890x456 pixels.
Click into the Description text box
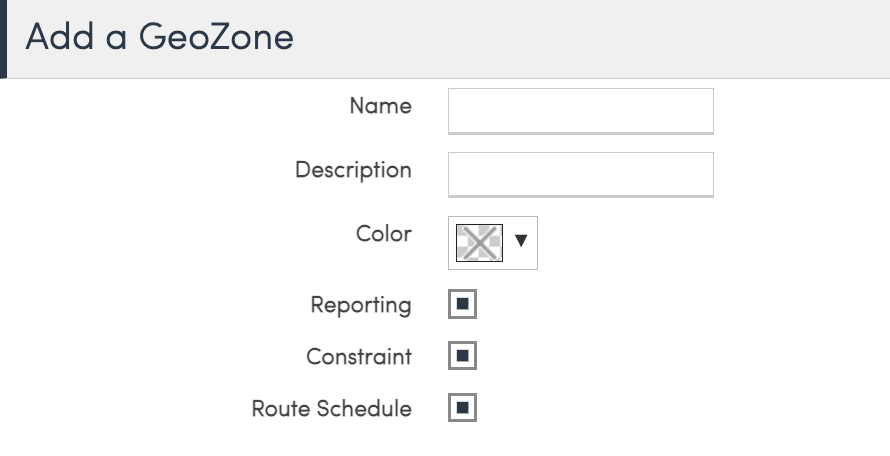pyautogui.click(x=580, y=173)
